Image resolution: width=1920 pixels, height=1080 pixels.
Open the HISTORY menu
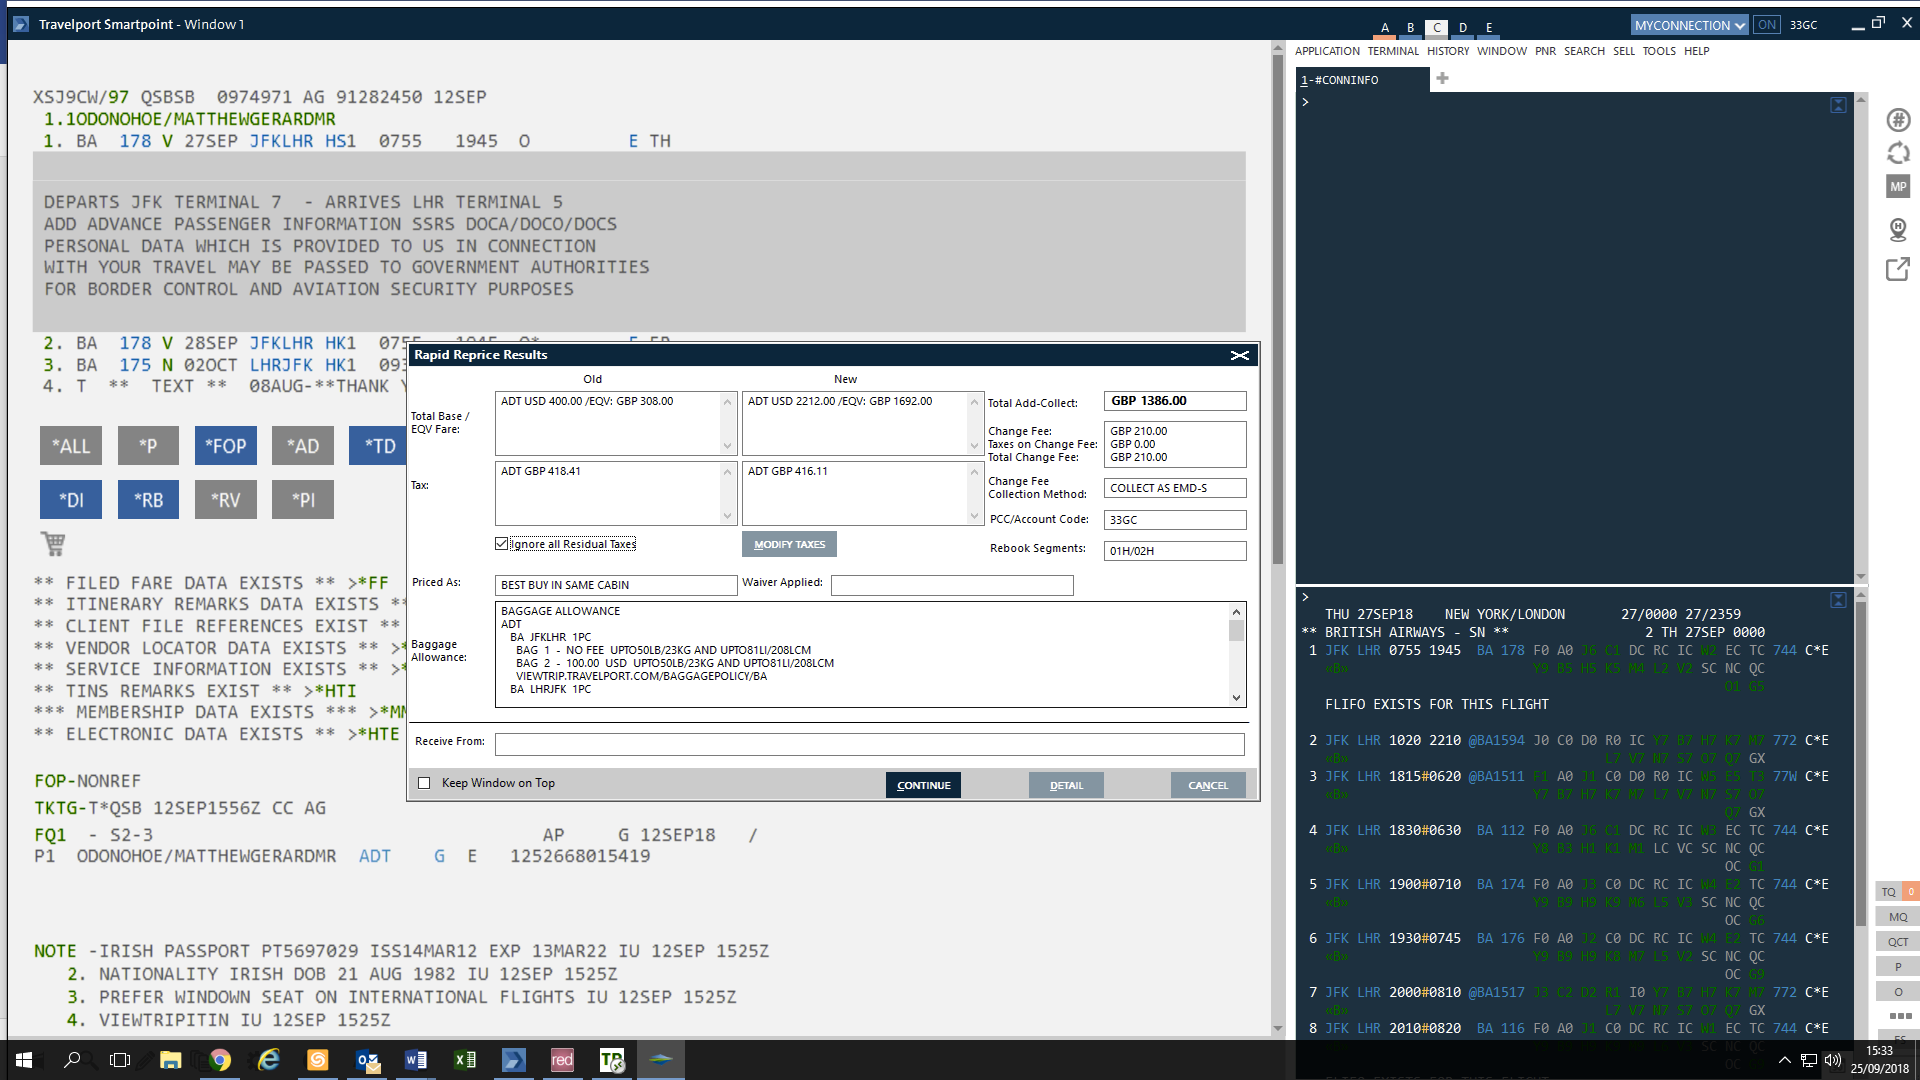click(1448, 51)
